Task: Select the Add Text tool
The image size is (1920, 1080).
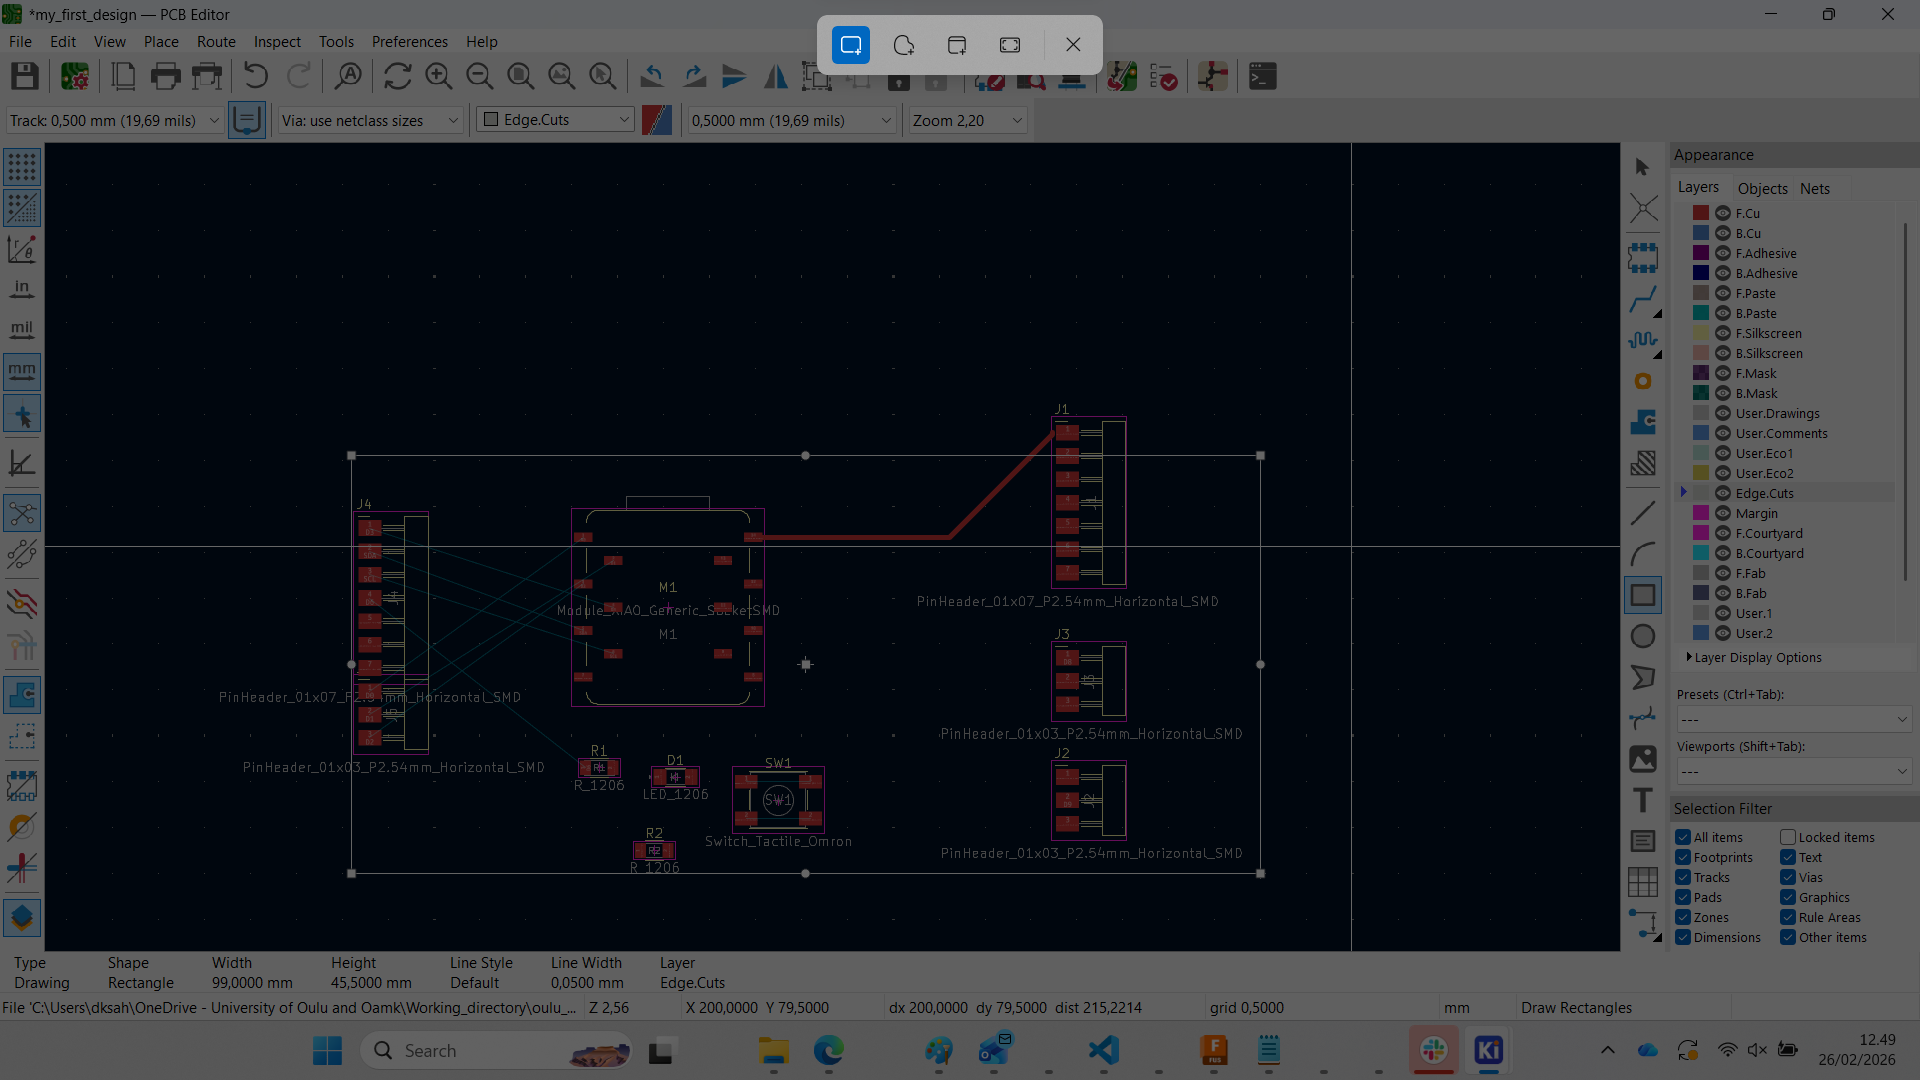Action: [x=1645, y=799]
